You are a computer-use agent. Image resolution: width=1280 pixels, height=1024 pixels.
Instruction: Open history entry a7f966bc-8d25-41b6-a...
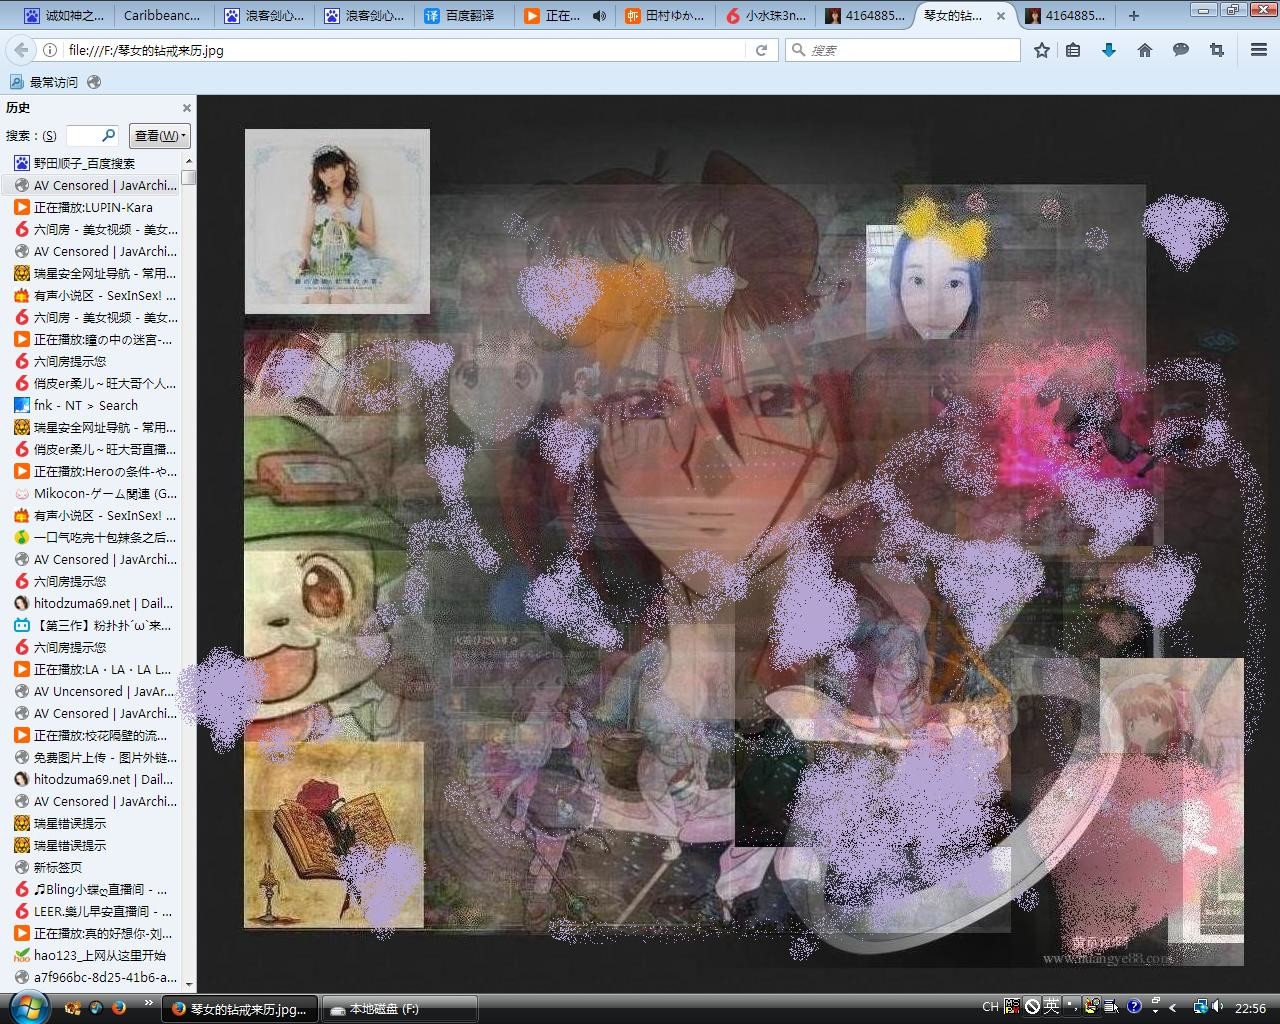91,977
